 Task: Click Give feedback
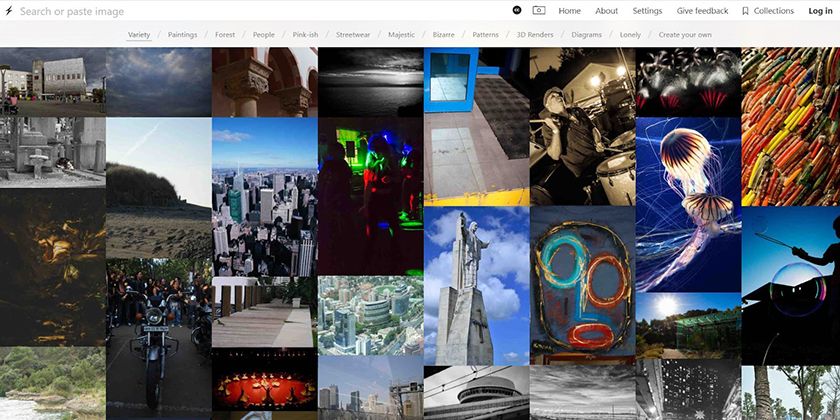[702, 11]
